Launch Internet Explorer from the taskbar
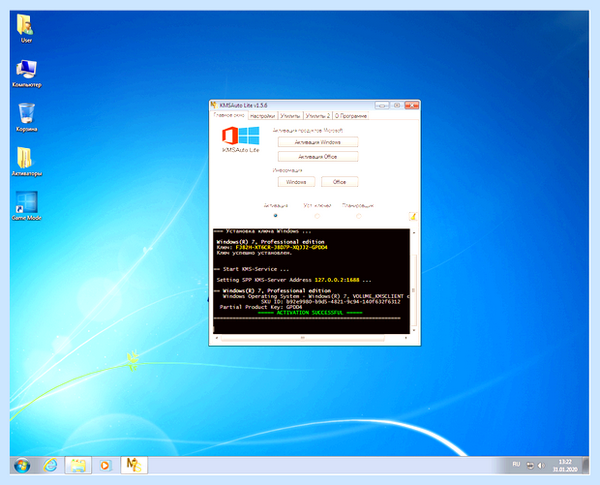This screenshot has width=600, height=485. (50, 465)
